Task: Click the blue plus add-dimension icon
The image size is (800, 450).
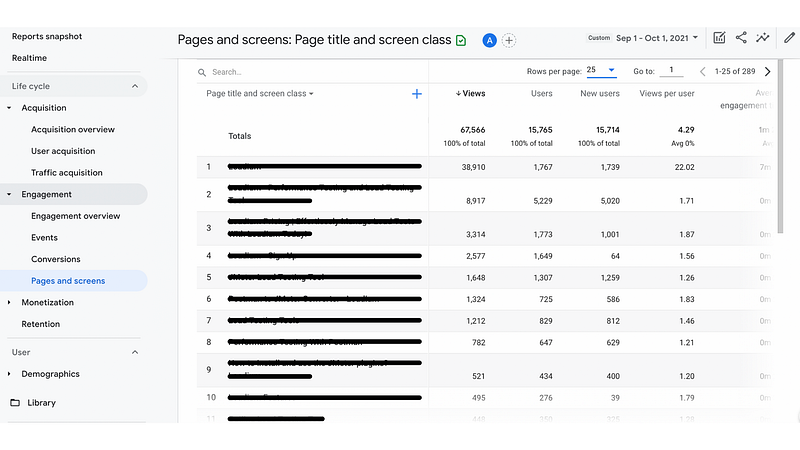Action: 417,94
